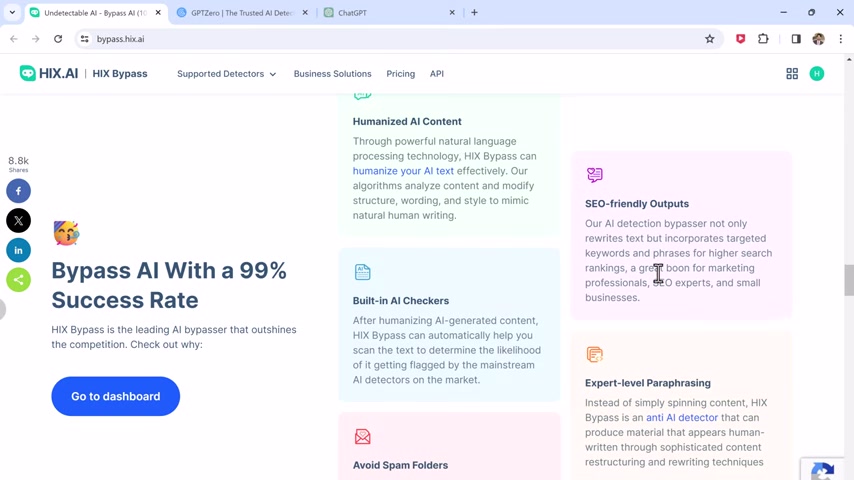Click the Go to dashboard button
Screen dimensions: 854x480
115,396
